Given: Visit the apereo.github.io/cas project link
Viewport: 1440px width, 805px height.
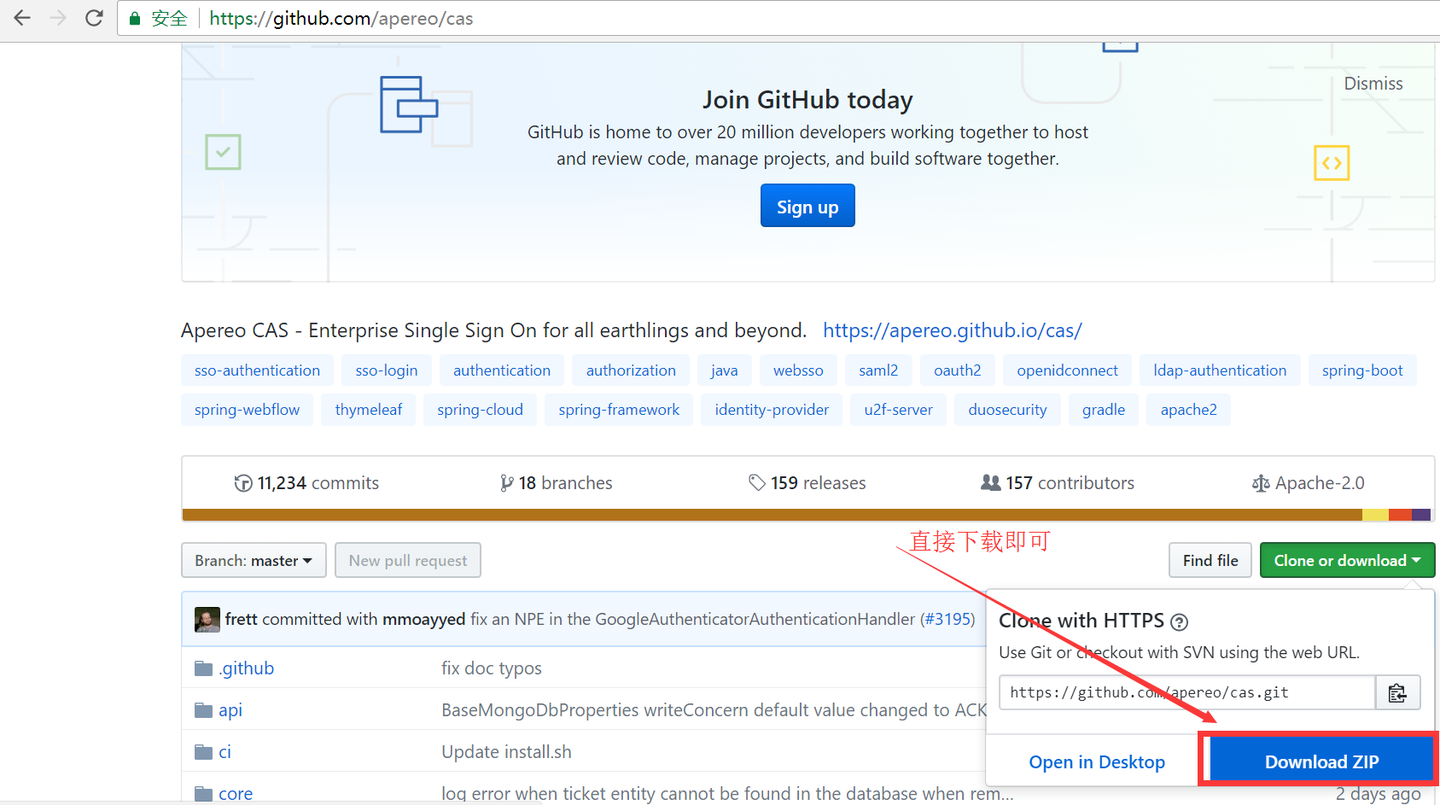Looking at the screenshot, I should [952, 330].
